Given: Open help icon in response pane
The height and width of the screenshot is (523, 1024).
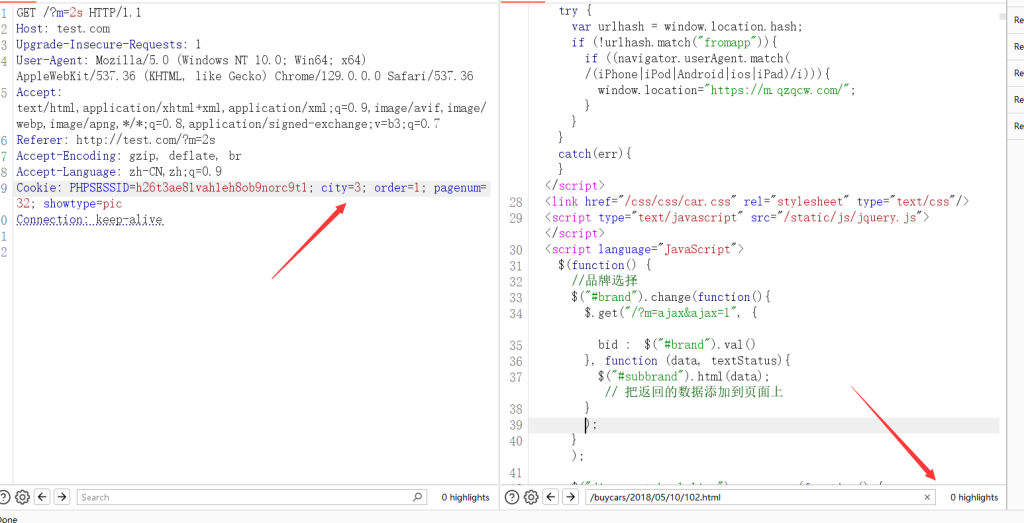Looking at the screenshot, I should pos(513,497).
